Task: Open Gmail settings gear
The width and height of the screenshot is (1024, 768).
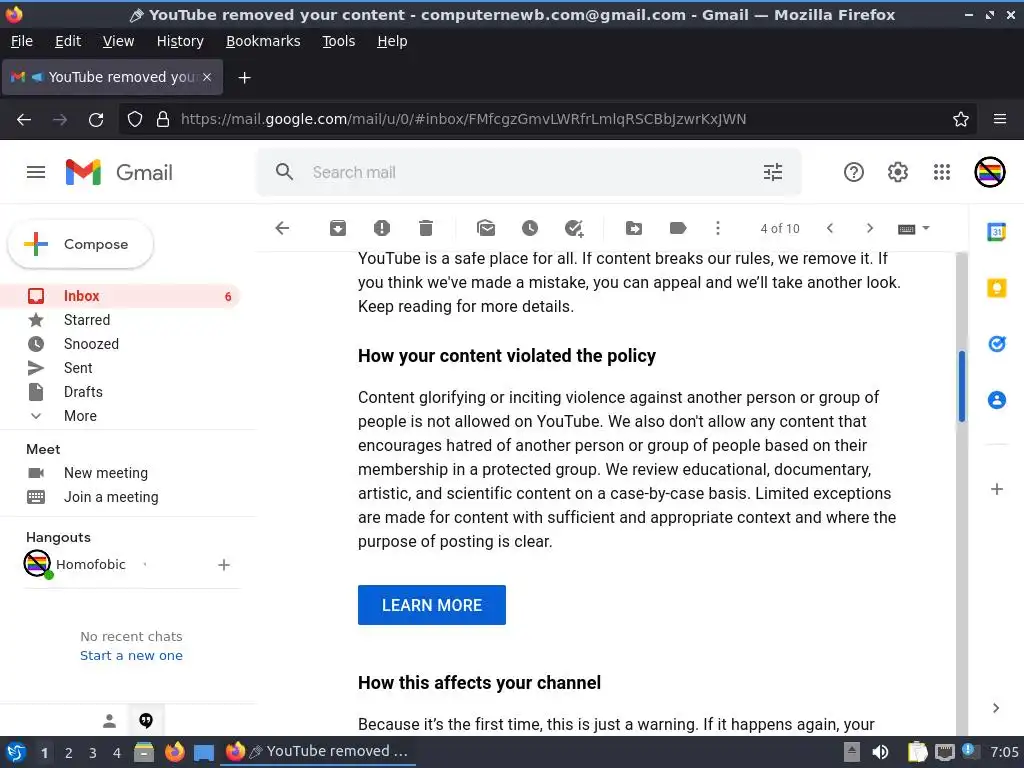Action: pos(897,172)
